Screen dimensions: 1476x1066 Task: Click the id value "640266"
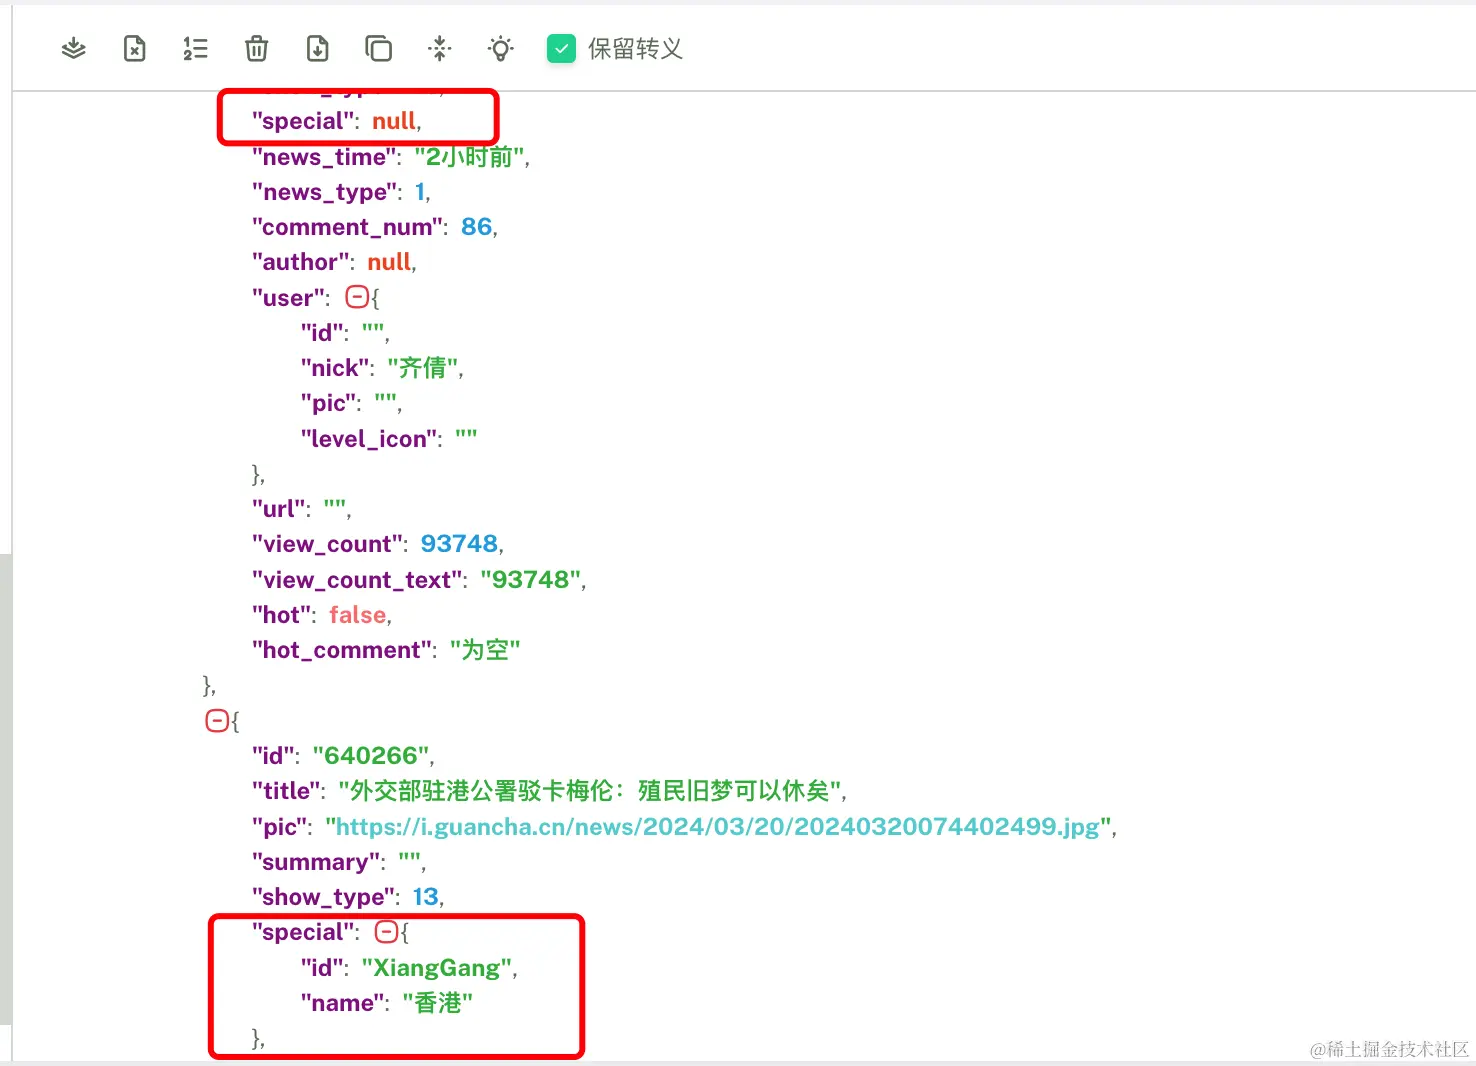[372, 756]
